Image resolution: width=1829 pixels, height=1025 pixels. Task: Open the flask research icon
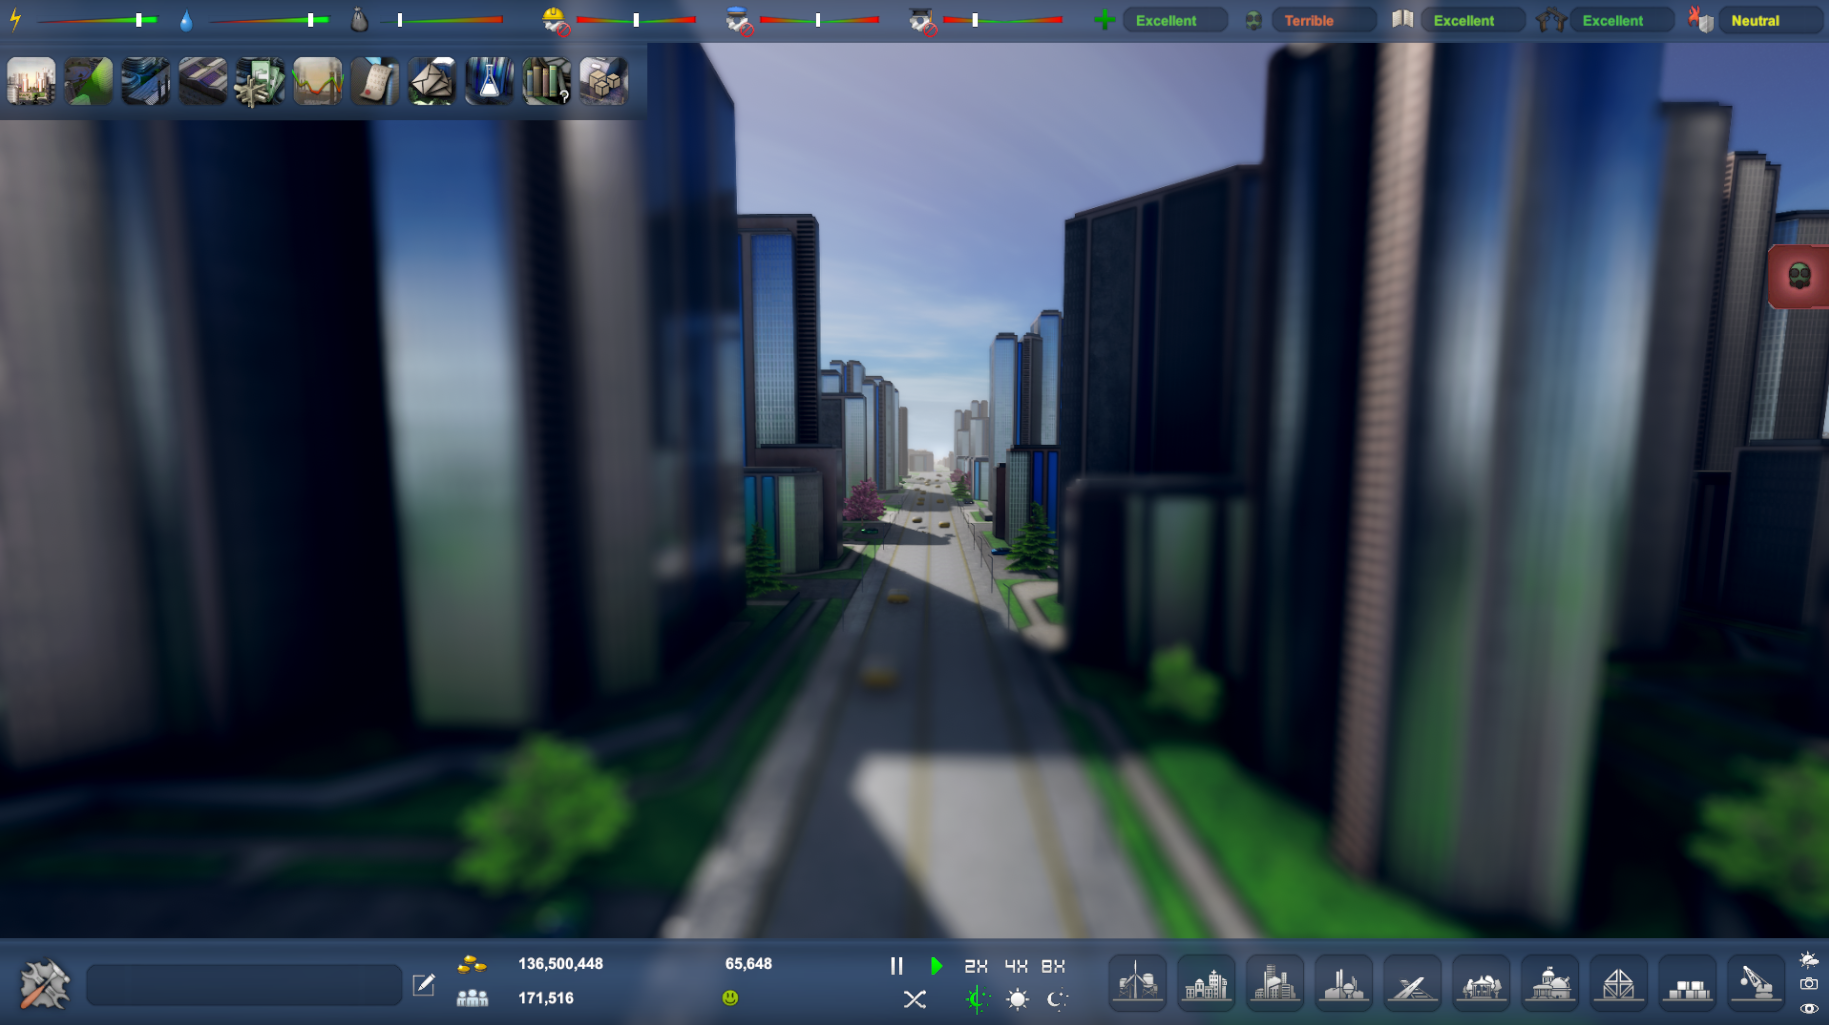click(489, 81)
